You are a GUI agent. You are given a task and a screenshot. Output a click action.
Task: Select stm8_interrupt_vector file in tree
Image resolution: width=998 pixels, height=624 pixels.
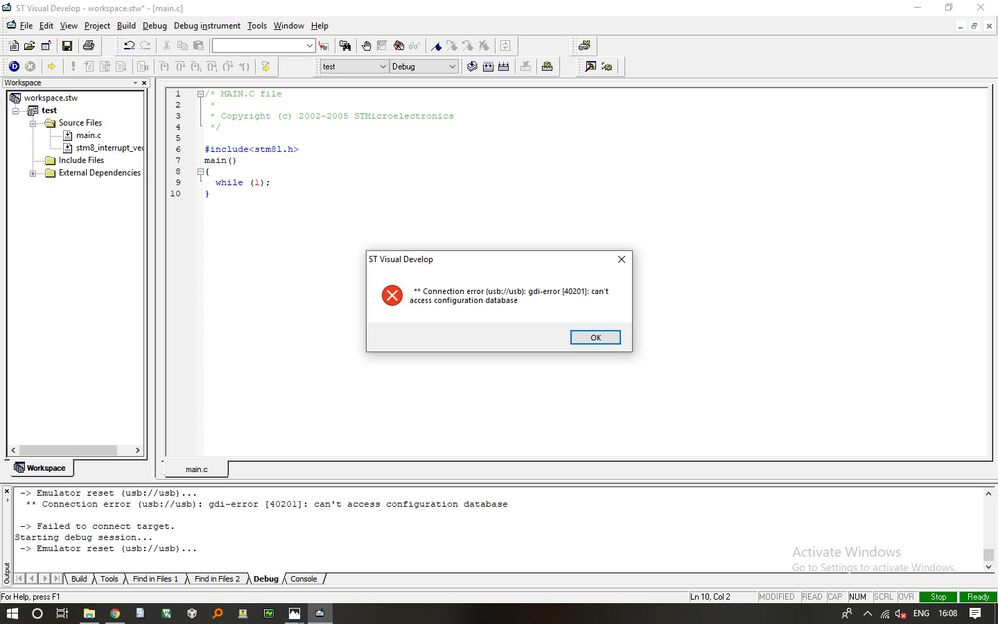click(x=109, y=148)
